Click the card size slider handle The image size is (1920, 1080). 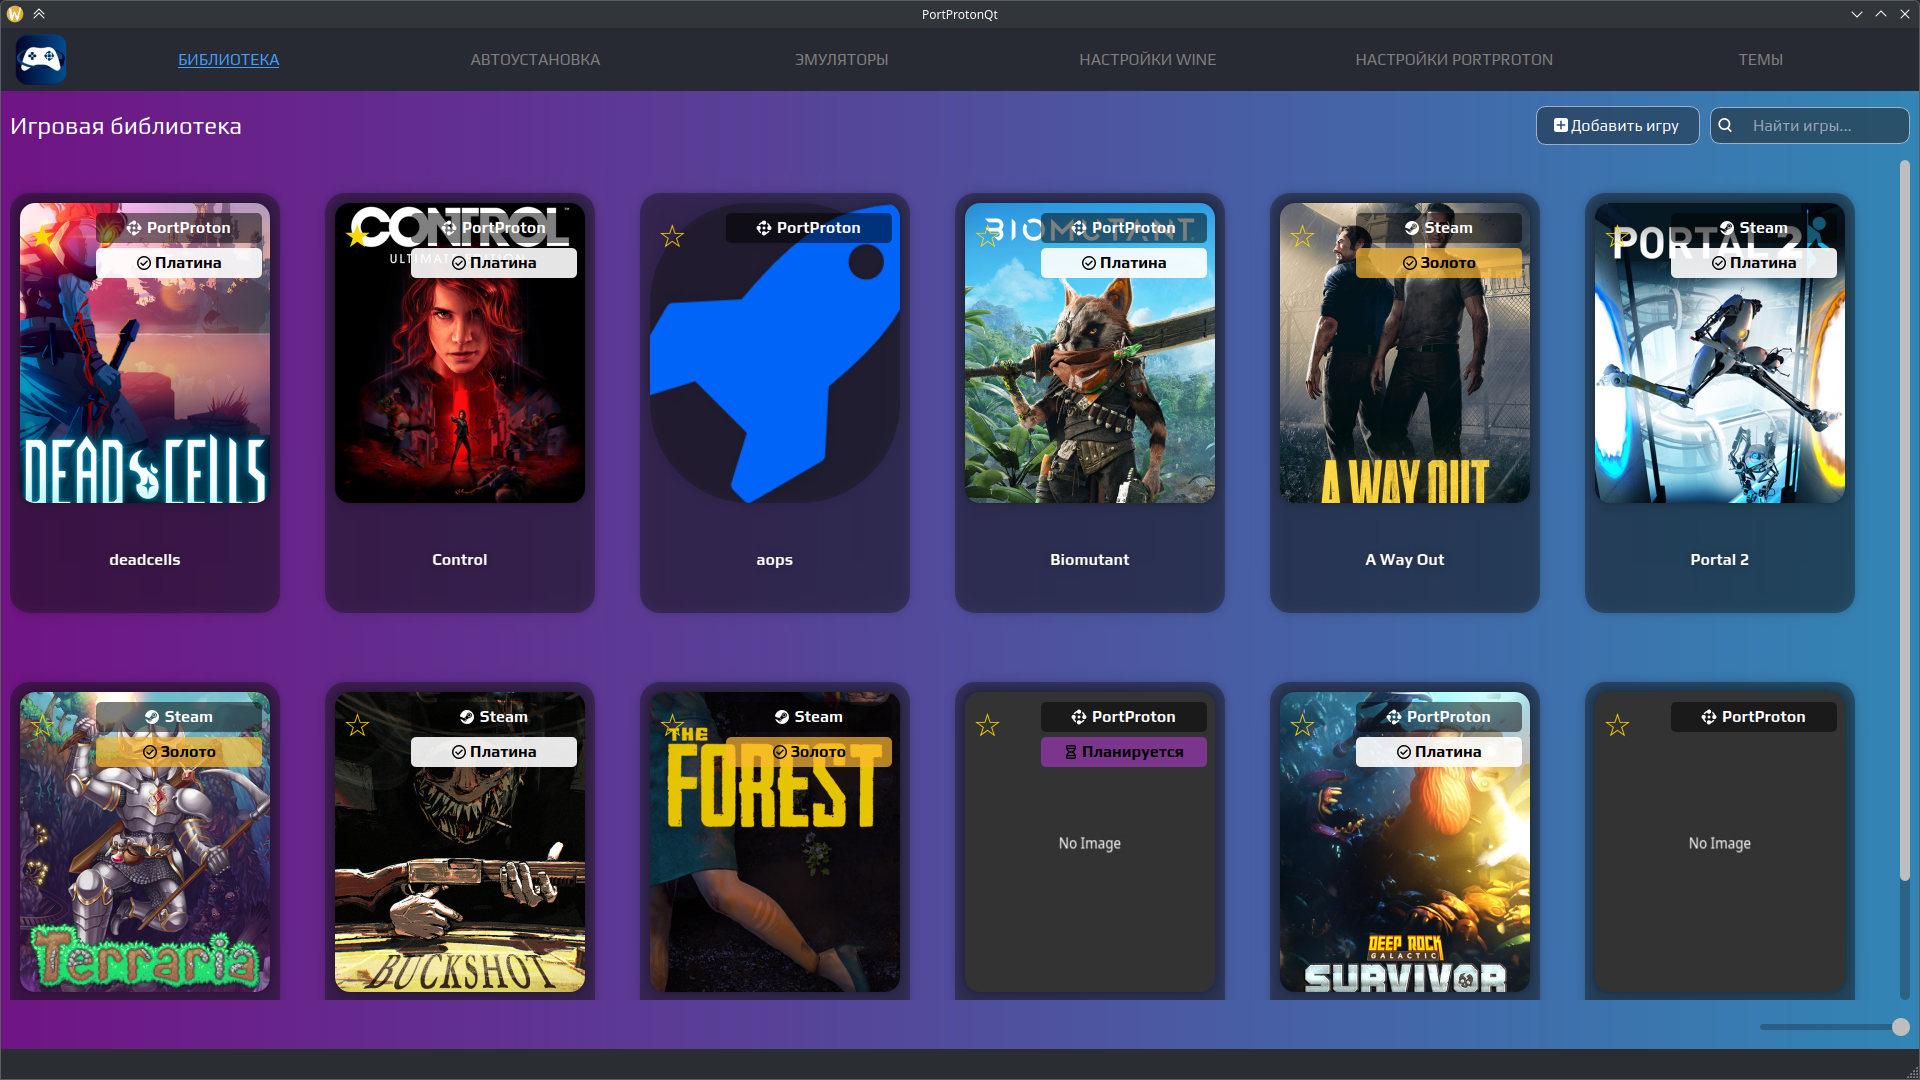point(1900,1027)
